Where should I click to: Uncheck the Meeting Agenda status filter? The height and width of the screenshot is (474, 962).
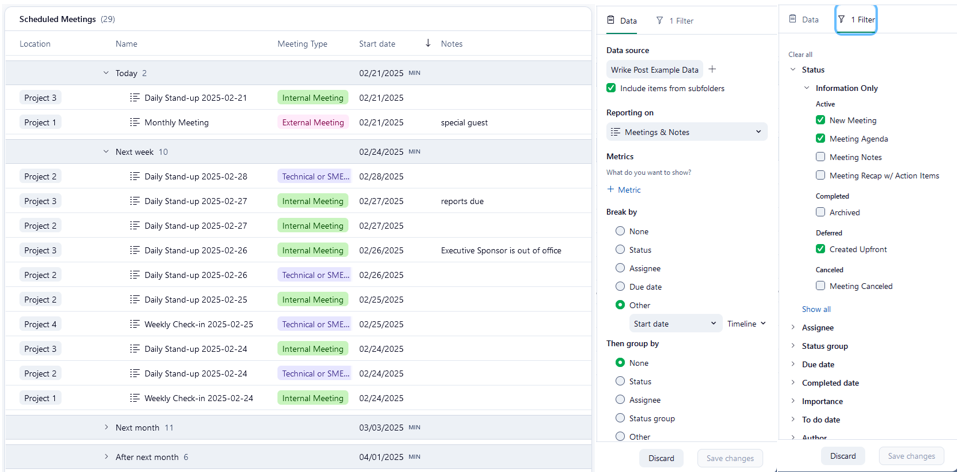coord(820,139)
